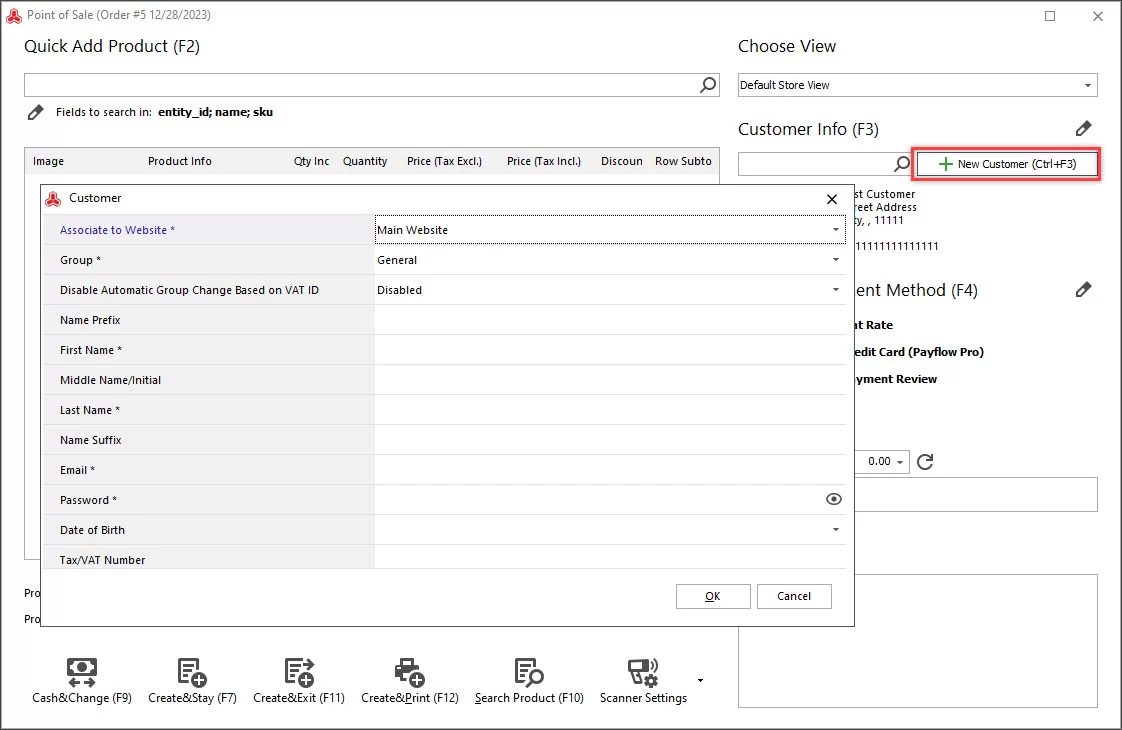
Task: Click the Price (Tax Excl.) column header
Action: coord(444,161)
